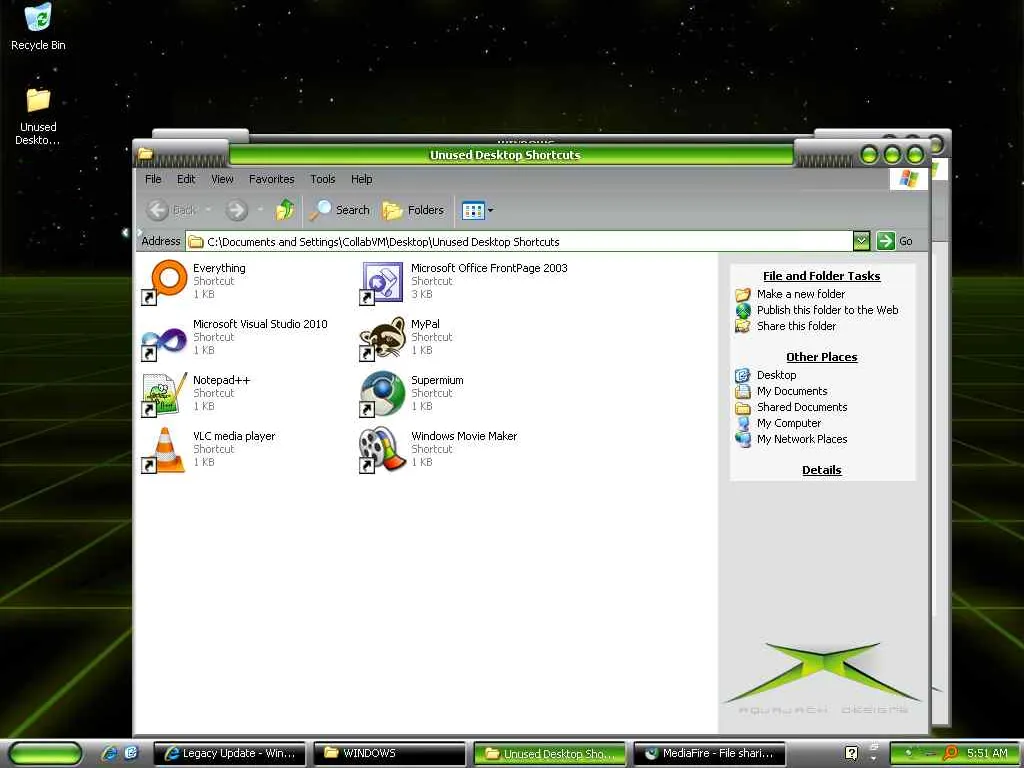Click the Back arrow toolbar button

[x=171, y=210]
